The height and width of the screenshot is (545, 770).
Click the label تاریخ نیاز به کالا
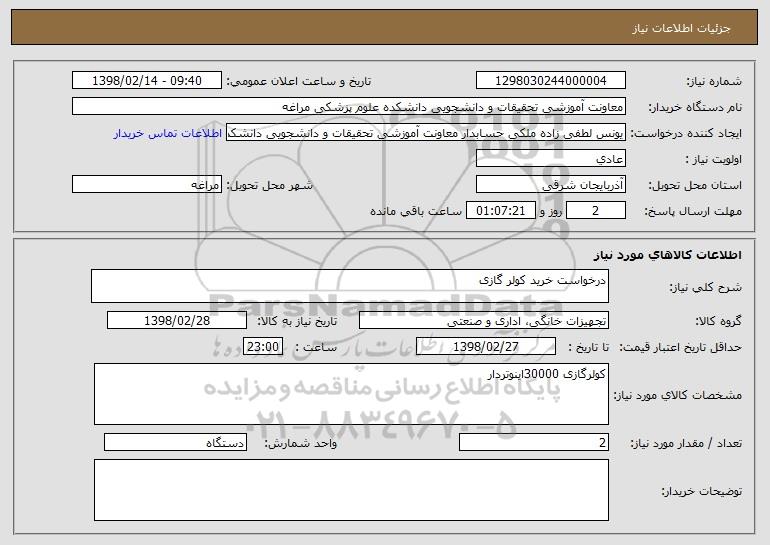(x=297, y=322)
